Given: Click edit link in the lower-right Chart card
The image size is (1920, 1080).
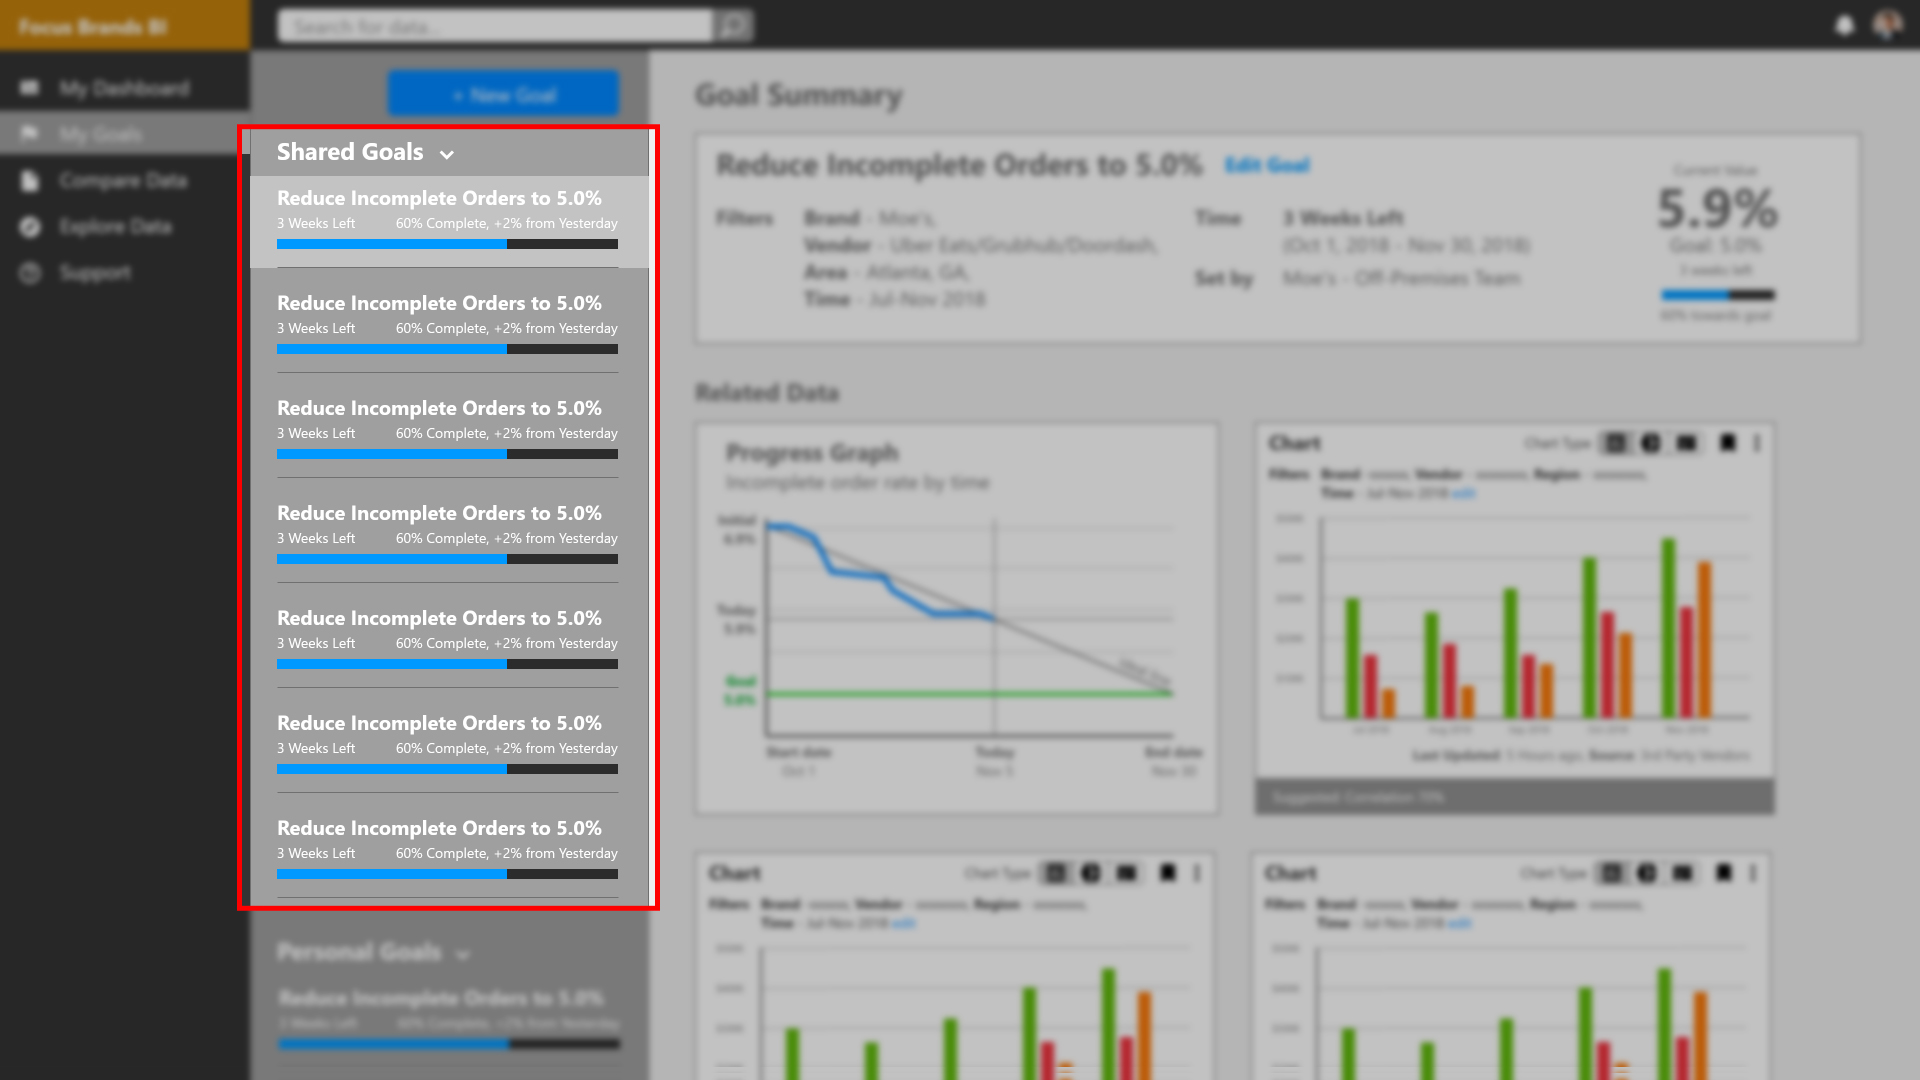Looking at the screenshot, I should (1460, 923).
